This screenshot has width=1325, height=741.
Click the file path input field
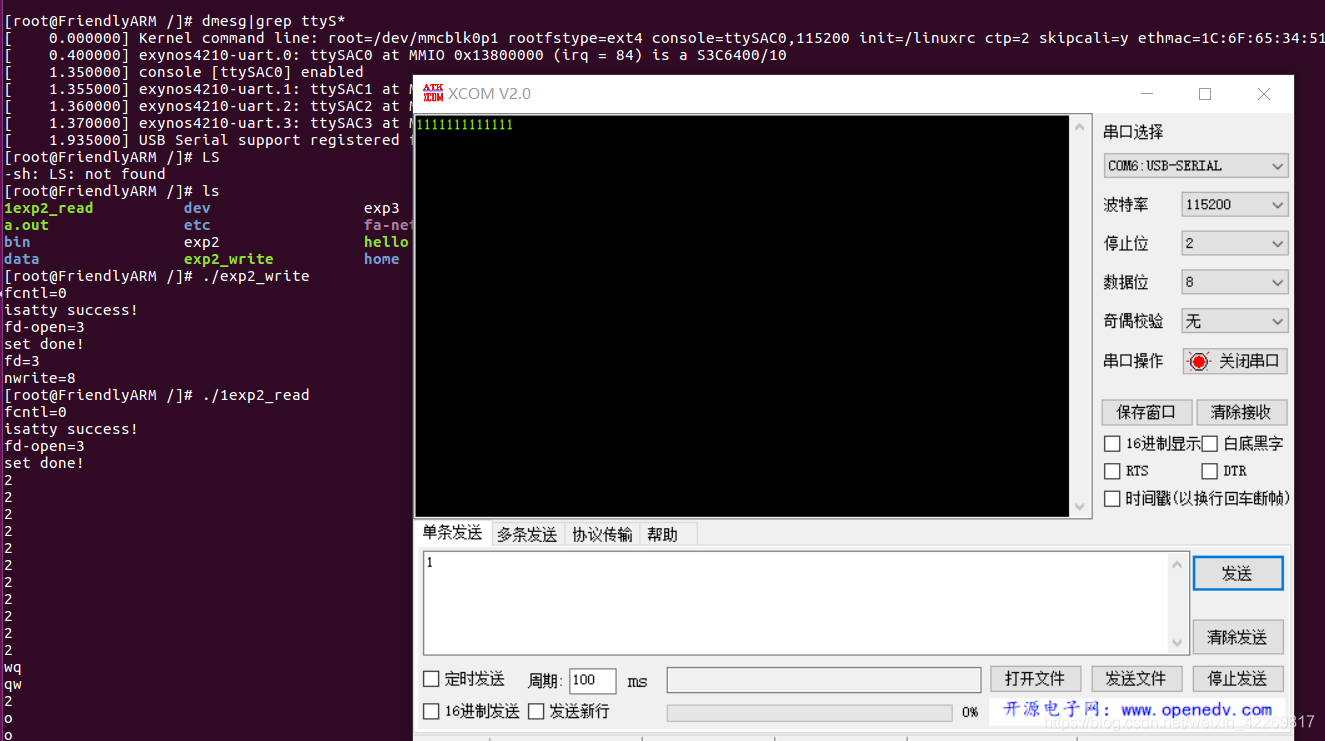click(x=824, y=680)
